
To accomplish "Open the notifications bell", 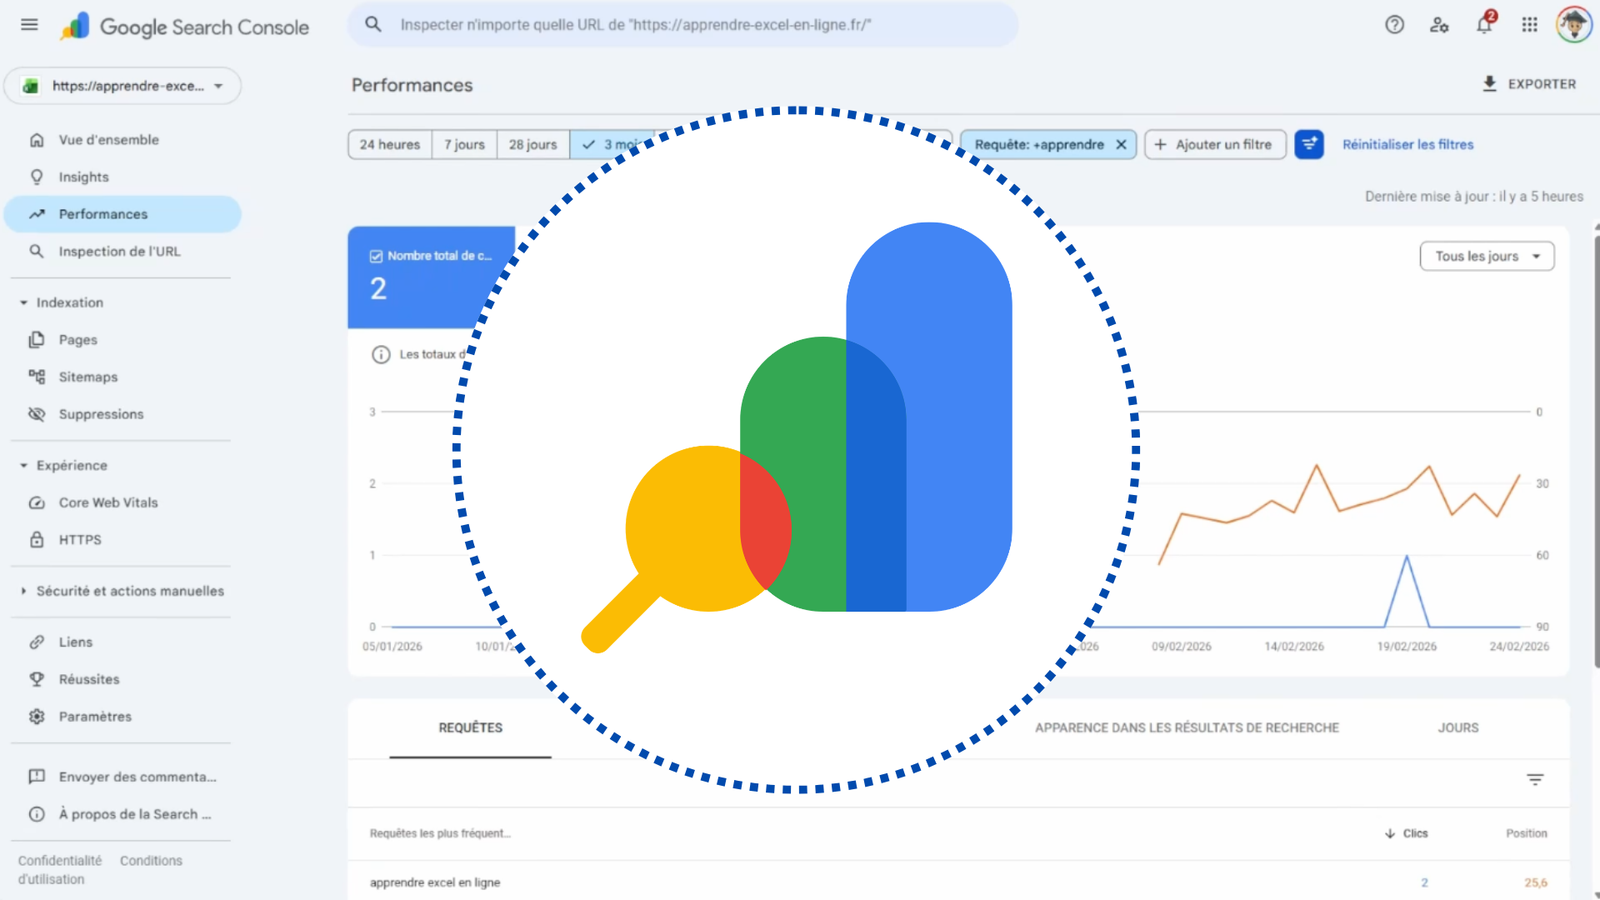I will (x=1483, y=25).
